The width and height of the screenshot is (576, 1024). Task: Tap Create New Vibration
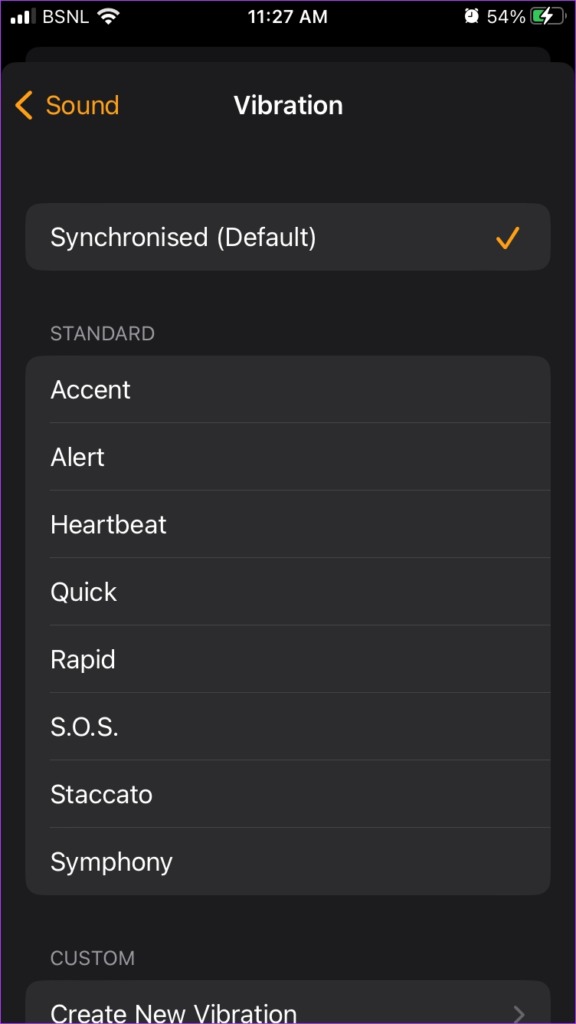[288, 1002]
